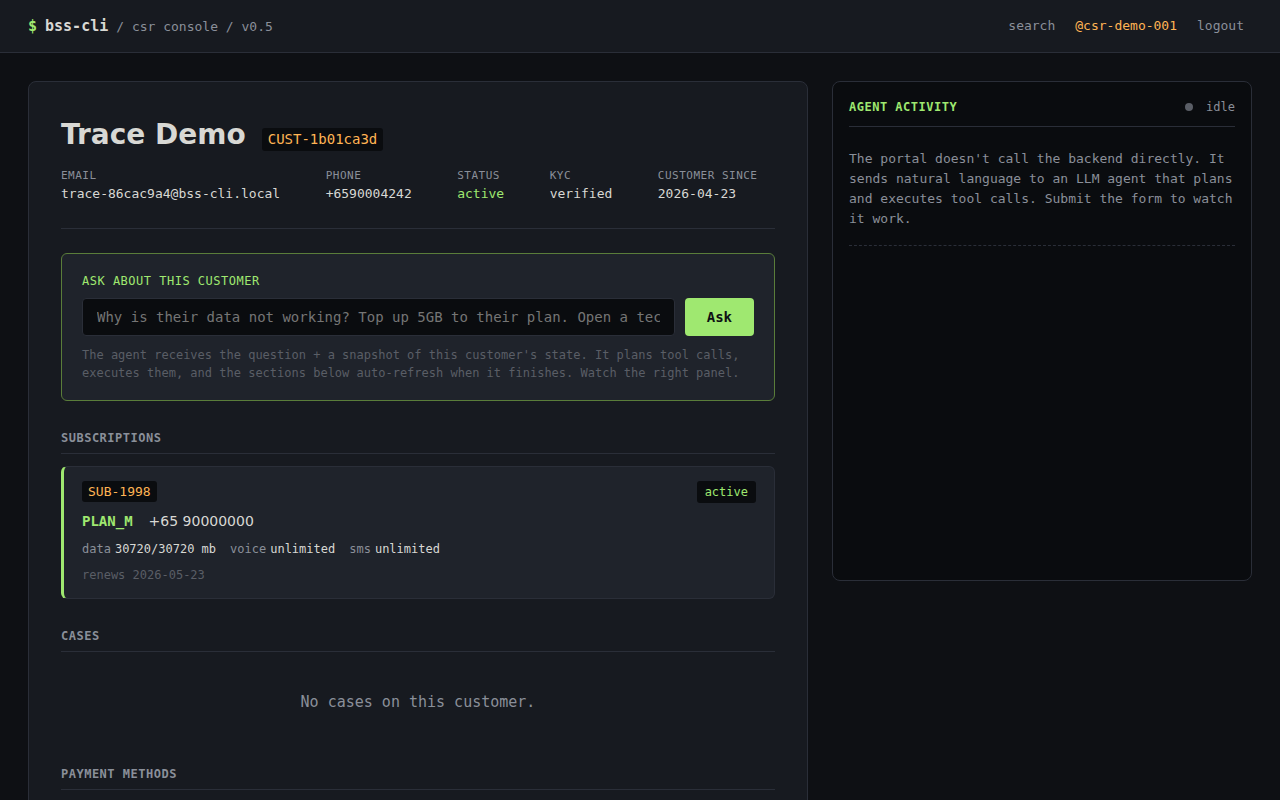Open the csr console breadcrumb link
1280x800 pixels.
point(174,26)
